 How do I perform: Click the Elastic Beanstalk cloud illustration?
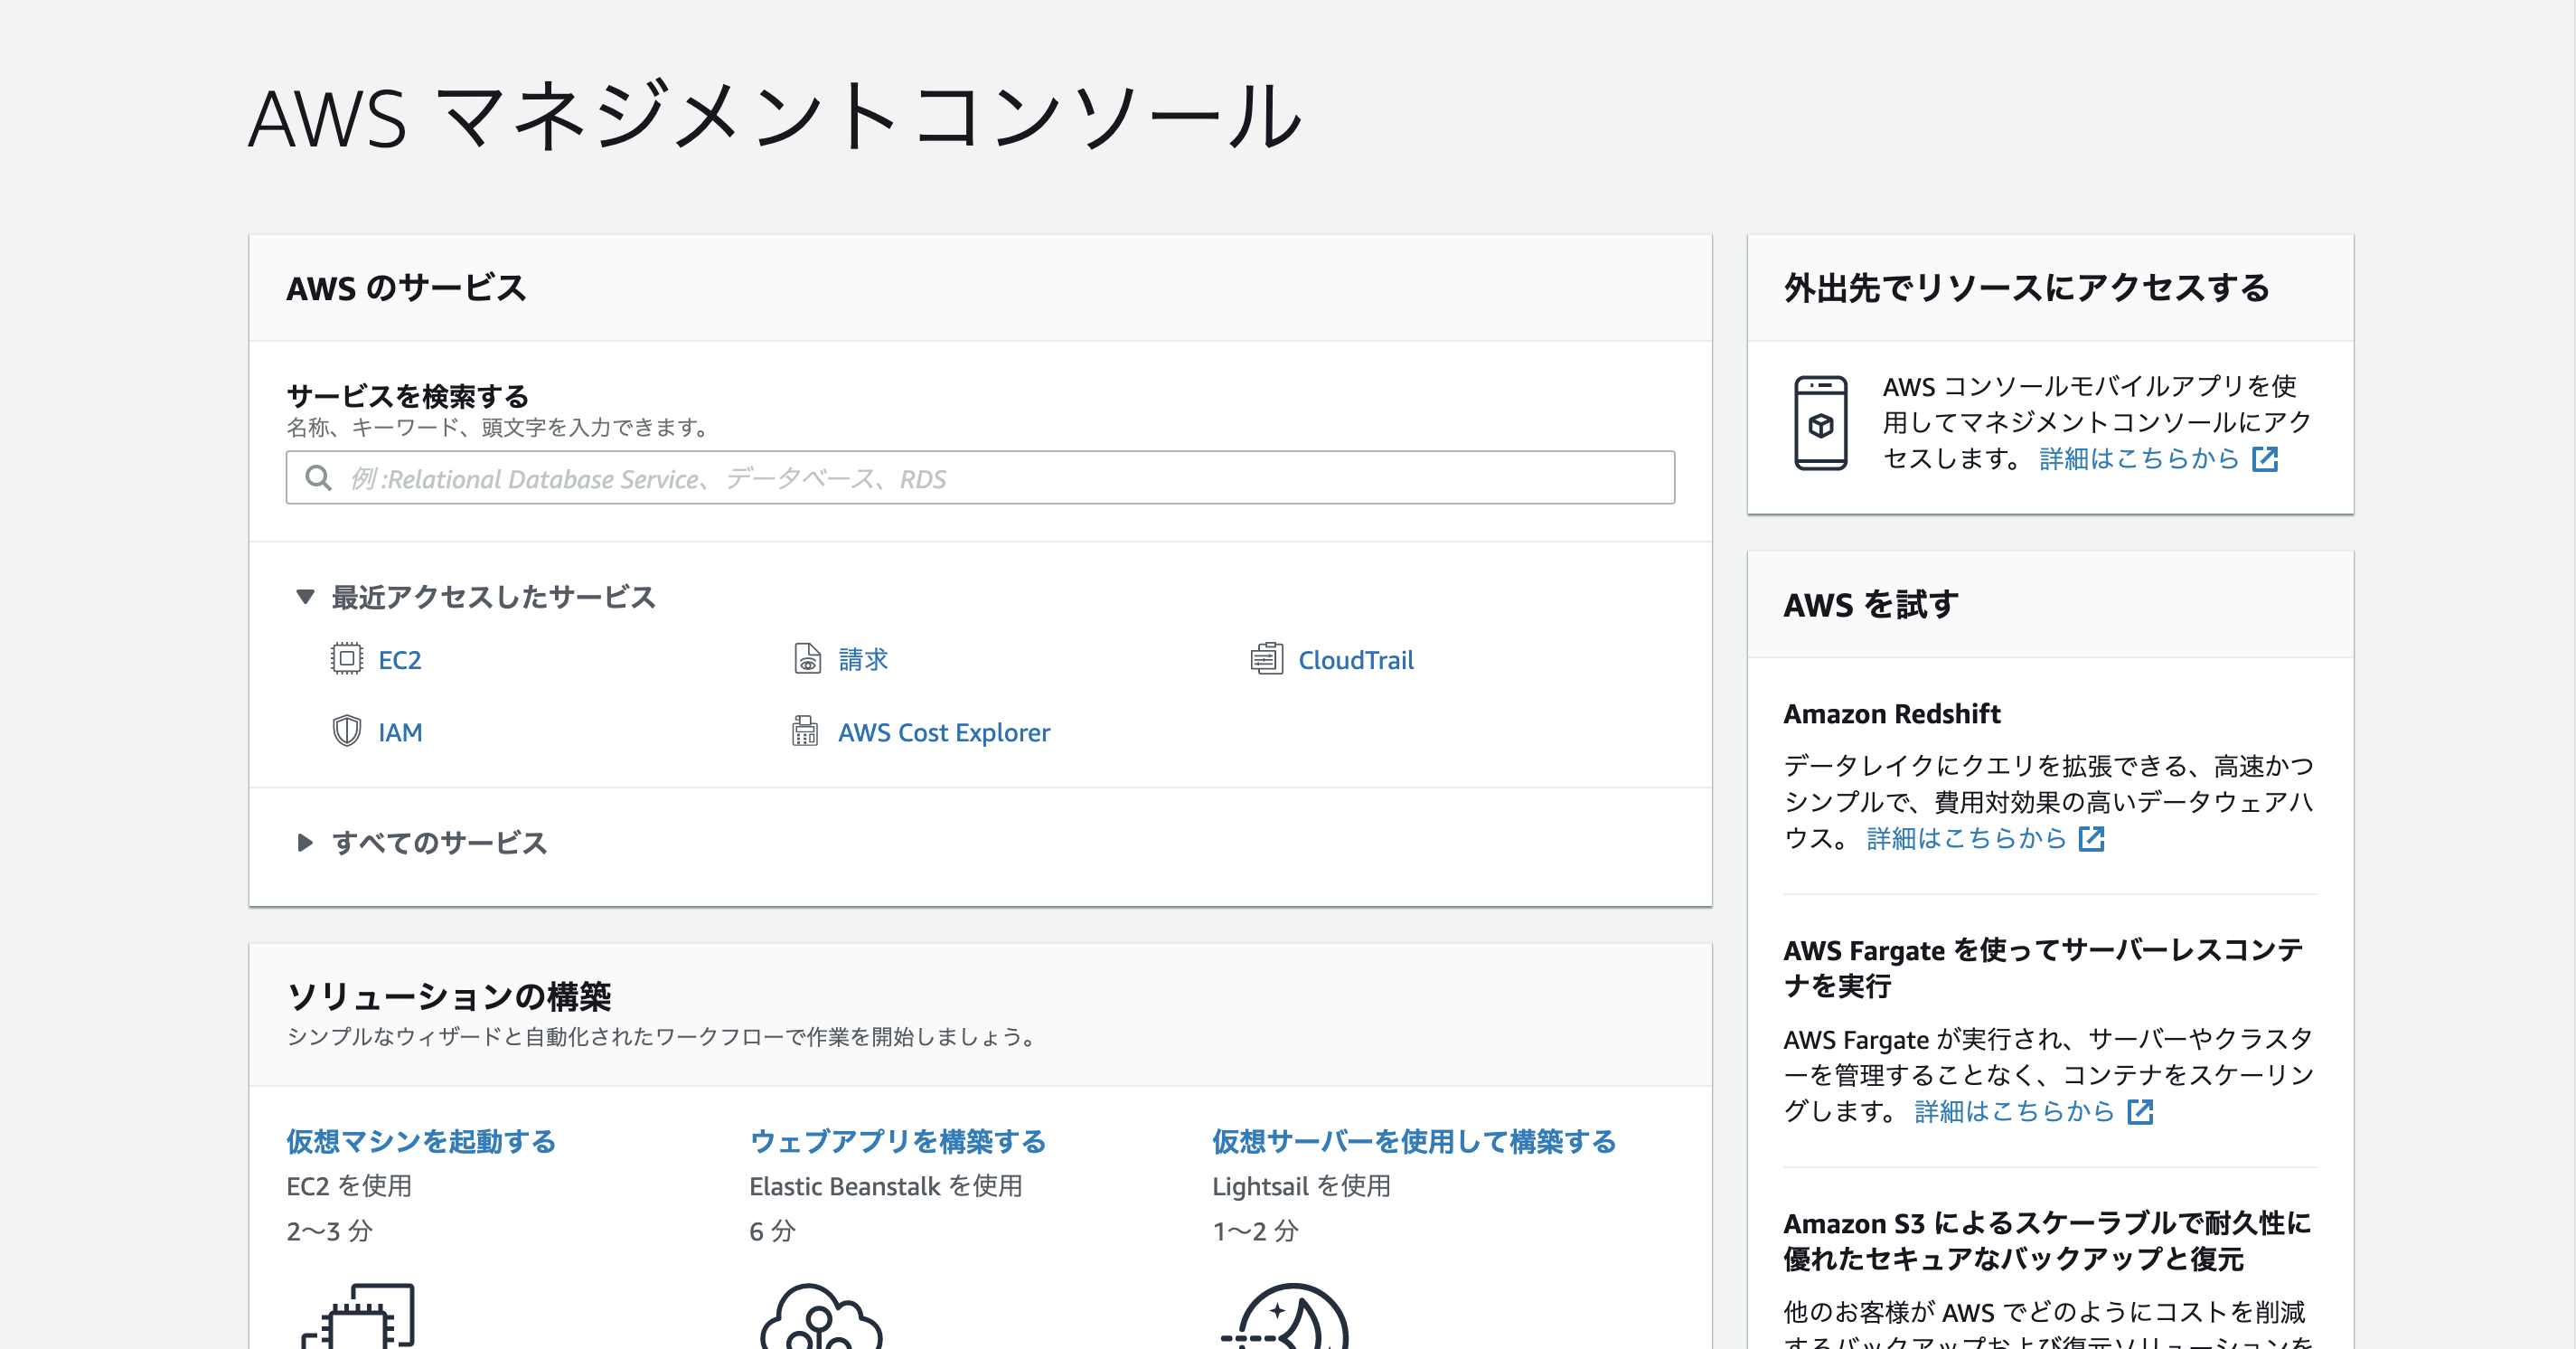pyautogui.click(x=820, y=1315)
